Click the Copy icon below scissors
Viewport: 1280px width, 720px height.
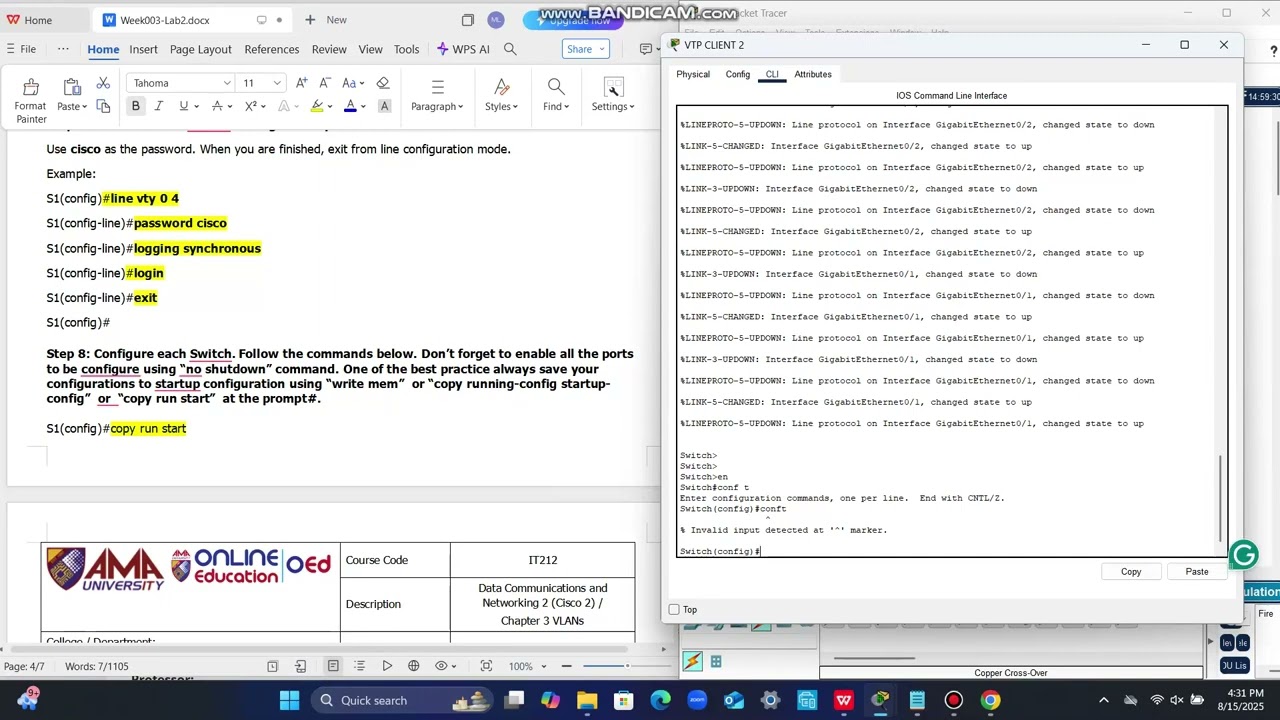point(103,106)
